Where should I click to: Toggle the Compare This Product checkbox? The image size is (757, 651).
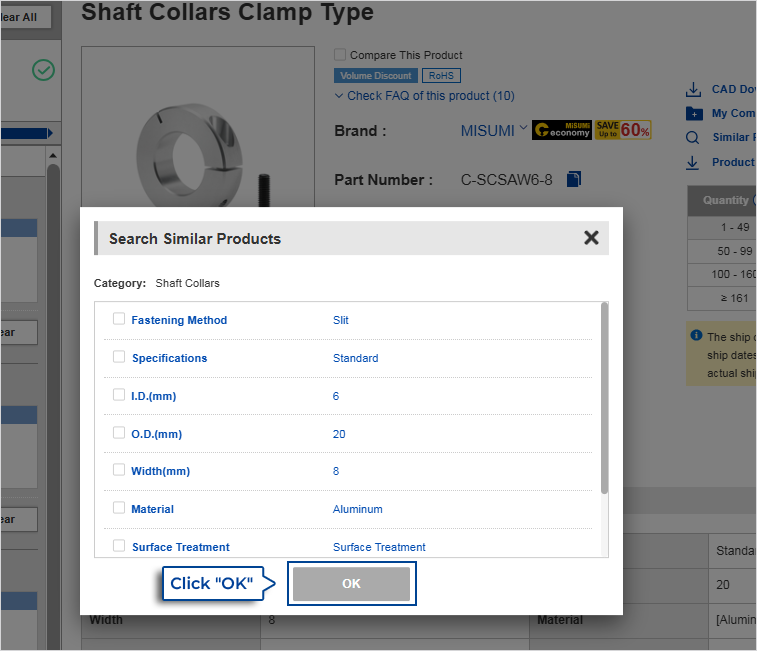point(340,55)
